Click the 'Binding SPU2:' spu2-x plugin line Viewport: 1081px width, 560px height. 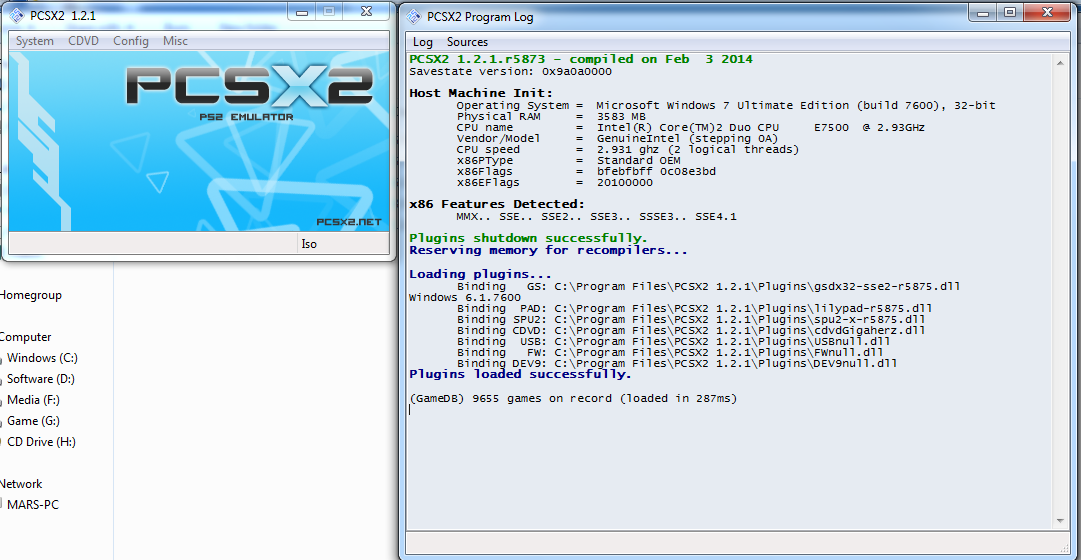(691, 319)
